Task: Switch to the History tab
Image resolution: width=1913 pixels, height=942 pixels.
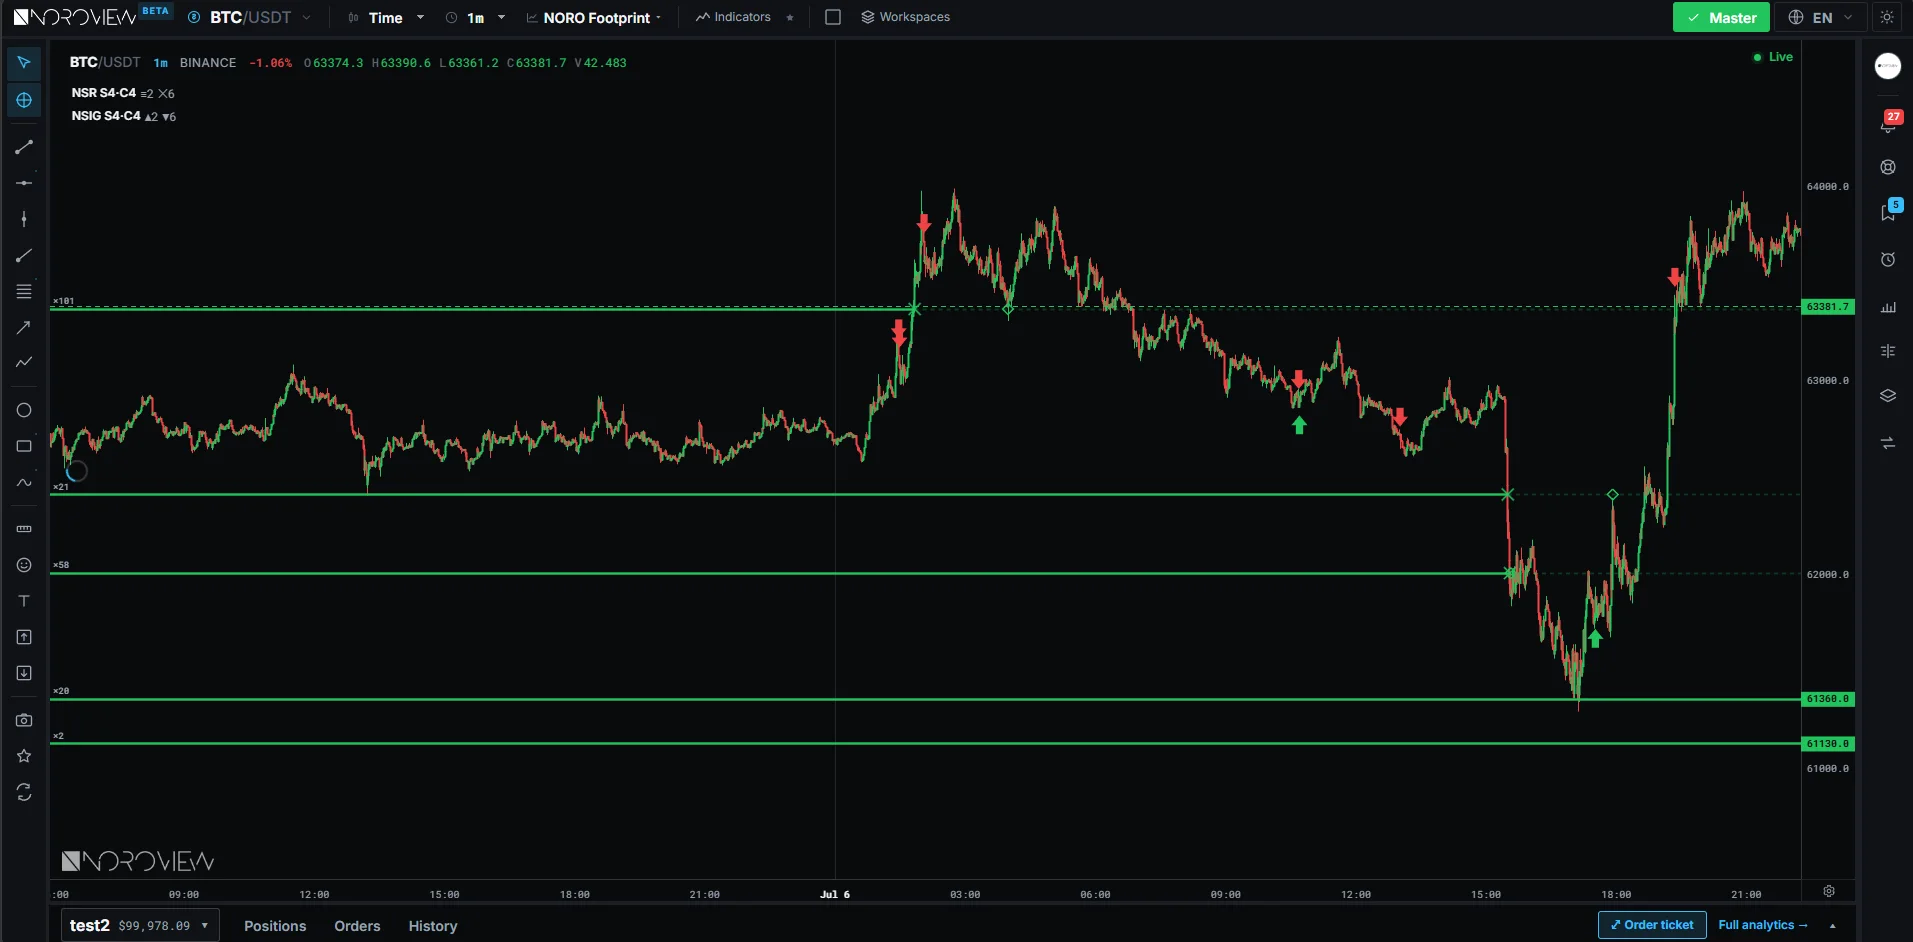Action: coord(433,926)
